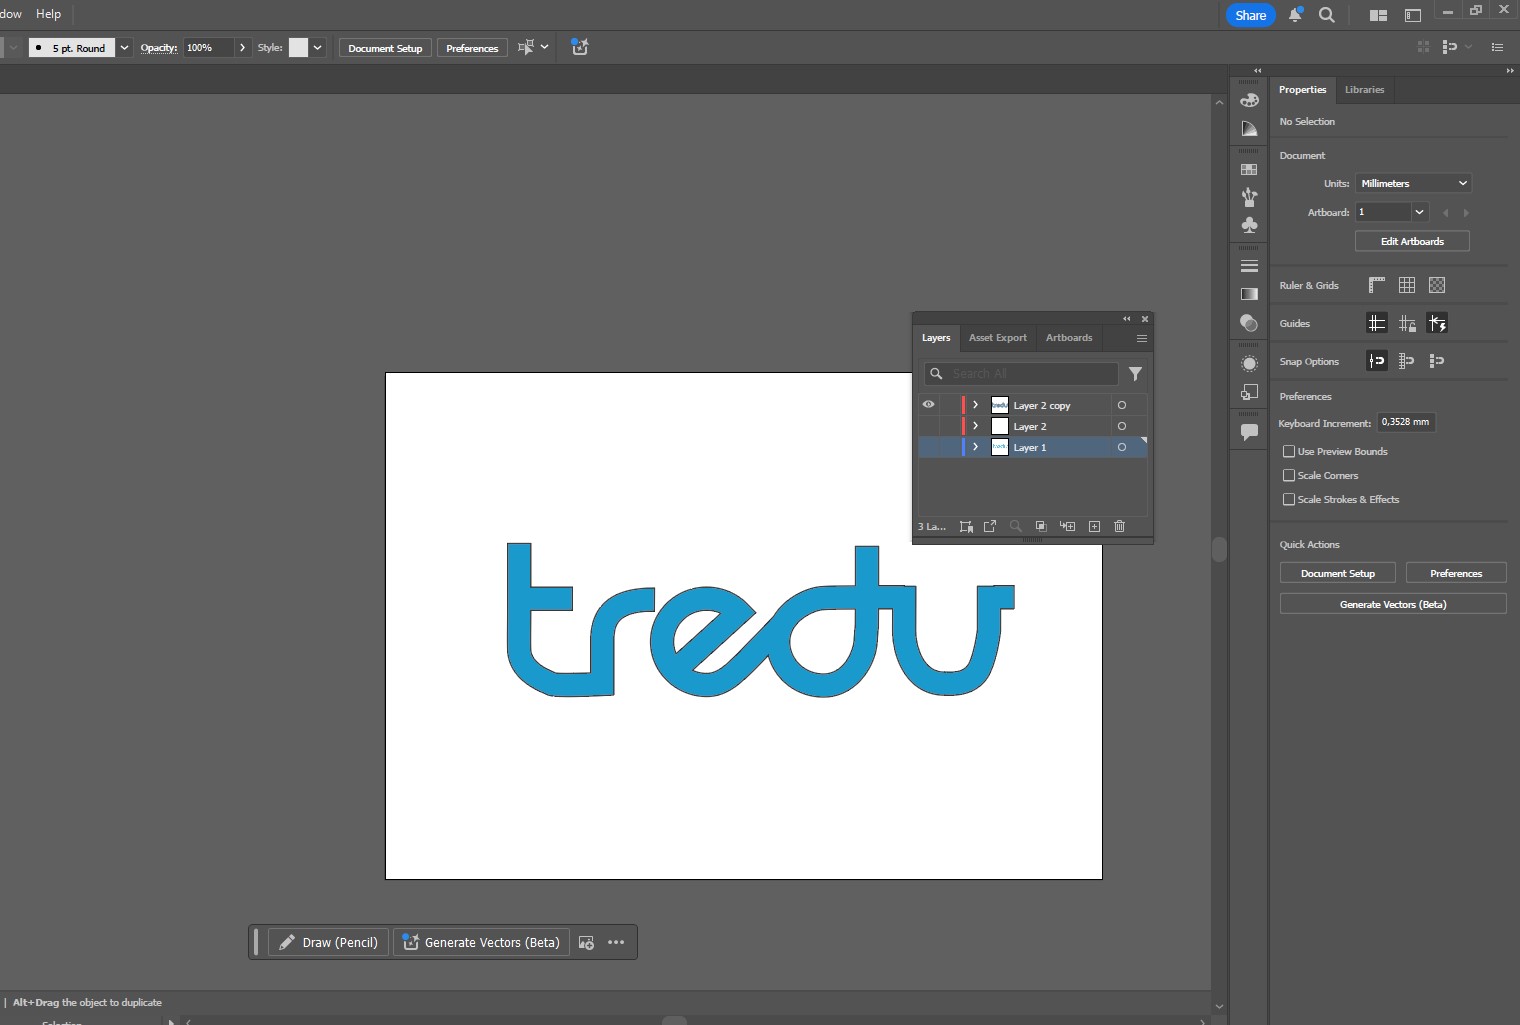Expand Layer 1 contents chevron
The height and width of the screenshot is (1025, 1520).
click(975, 447)
